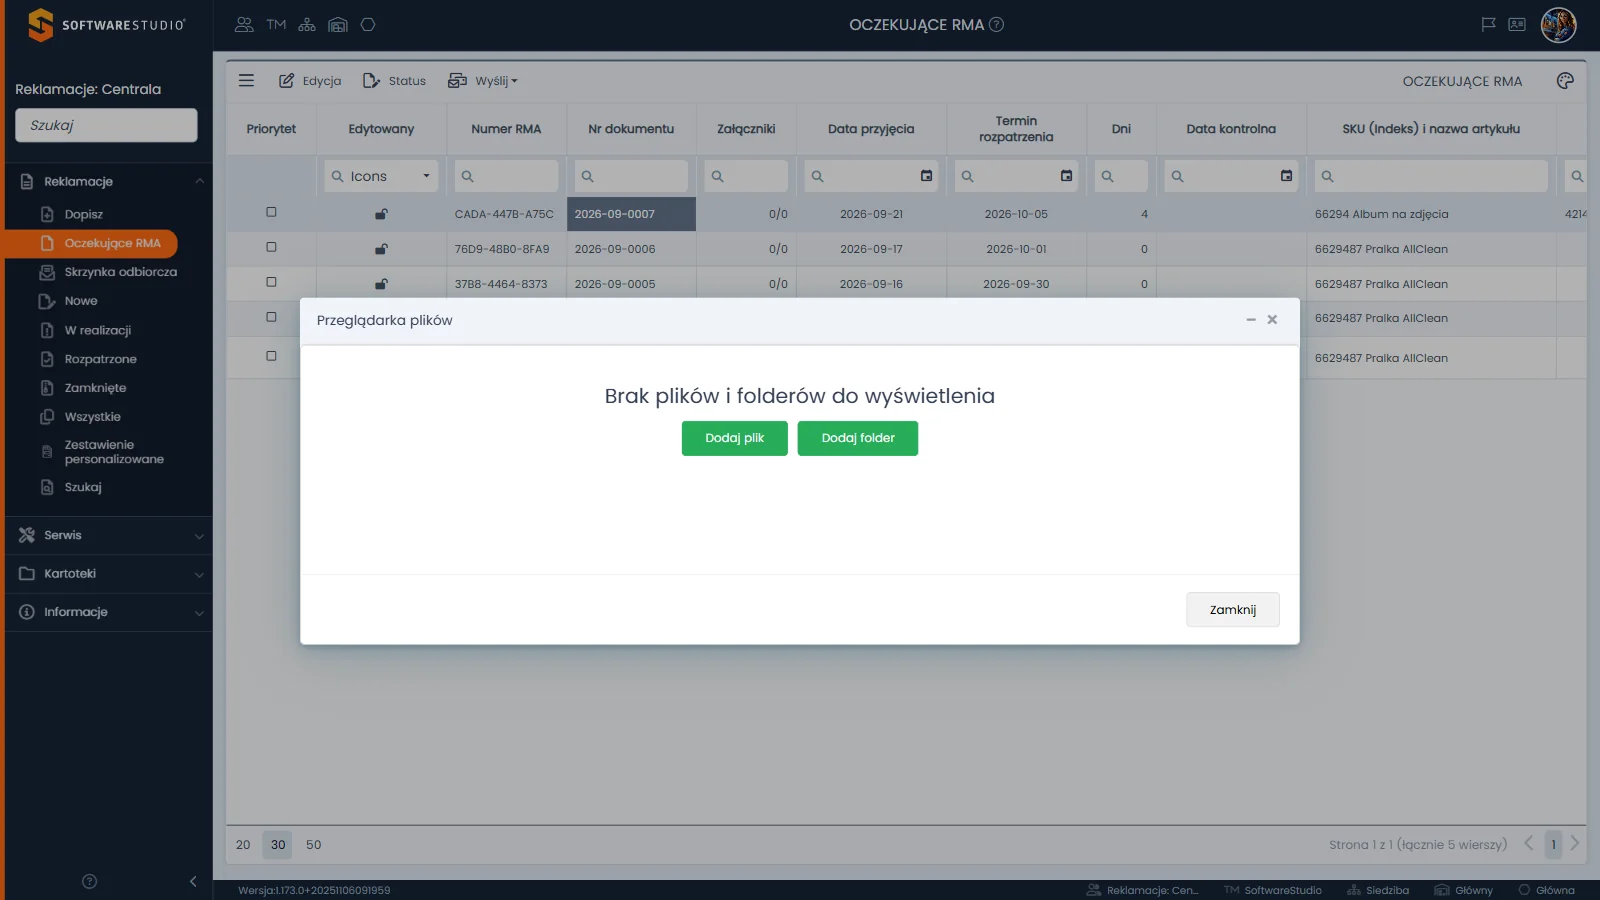Open calendar picker for Termin rozpatrzenia filter
Image resolution: width=1600 pixels, height=900 pixels.
click(x=1067, y=176)
